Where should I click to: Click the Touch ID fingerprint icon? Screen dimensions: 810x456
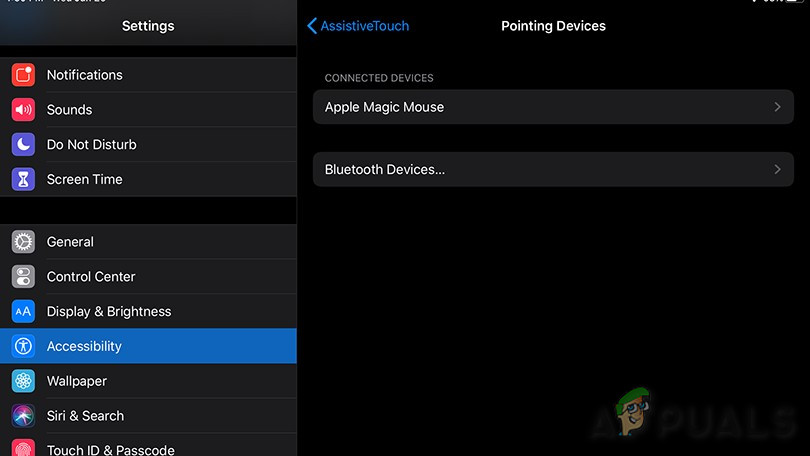point(23,448)
